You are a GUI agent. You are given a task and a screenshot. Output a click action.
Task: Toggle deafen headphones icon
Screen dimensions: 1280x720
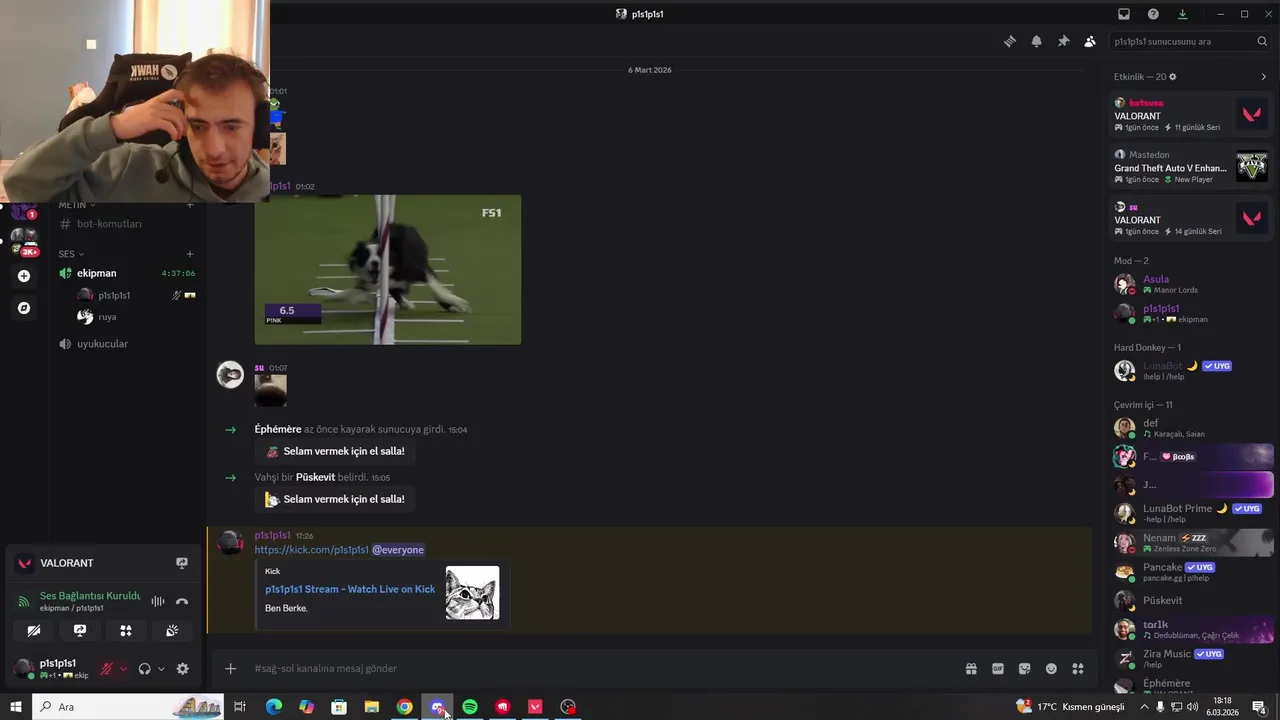(x=144, y=669)
